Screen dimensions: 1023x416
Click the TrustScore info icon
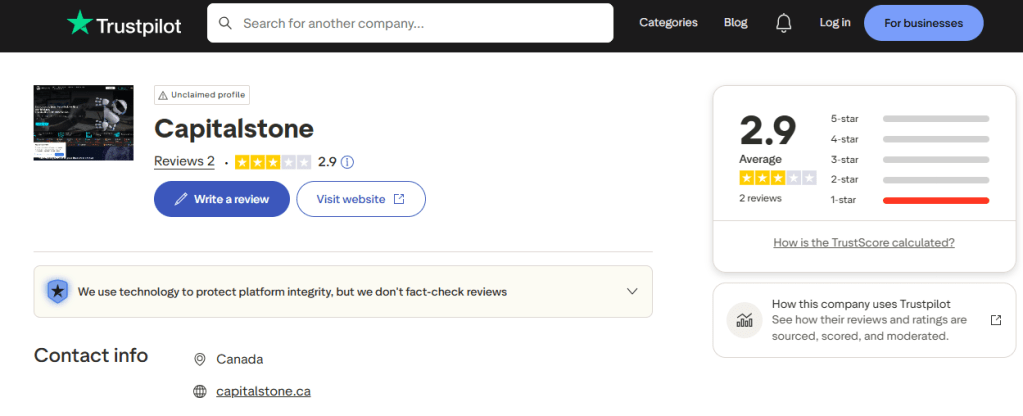[348, 162]
